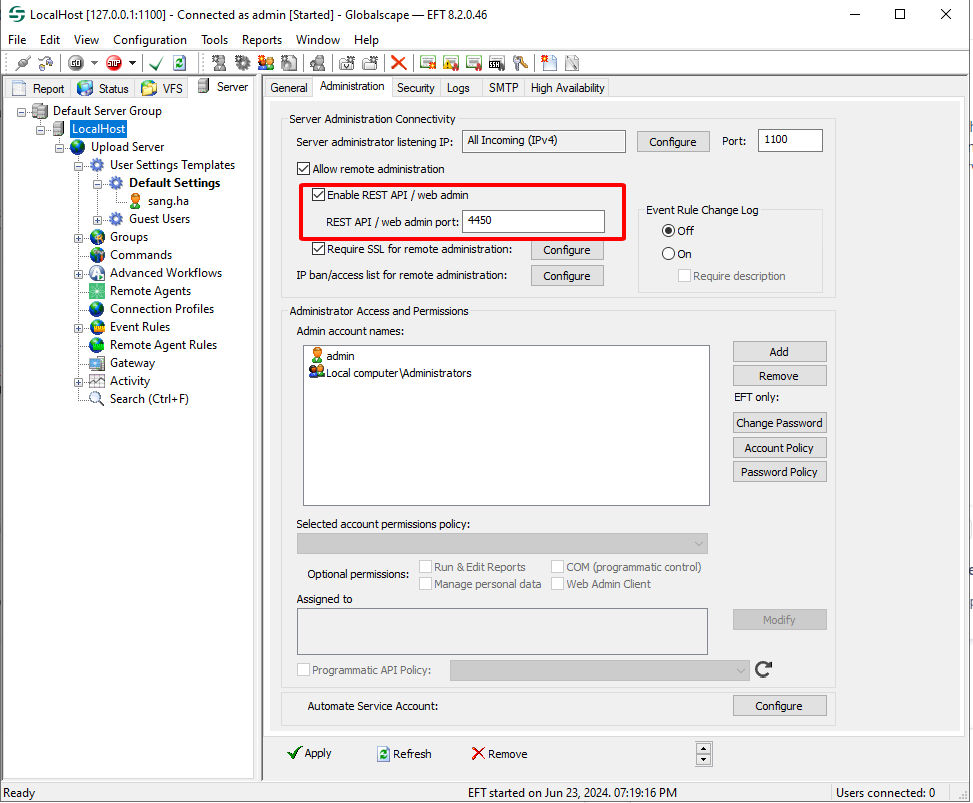Viewport: 973px width, 803px height.
Task: Click the second new folder toolbar icon
Action: click(x=370, y=63)
